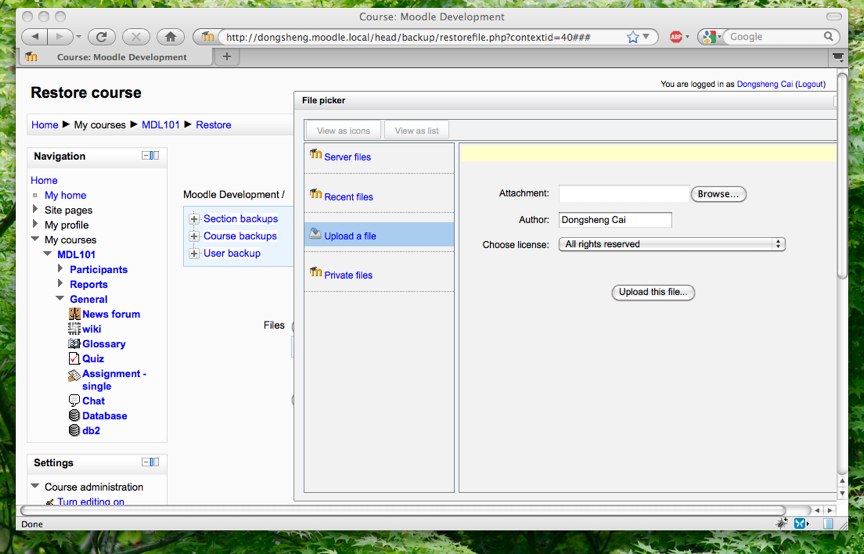
Task: Click the Assignment - single icon
Action: [74, 375]
